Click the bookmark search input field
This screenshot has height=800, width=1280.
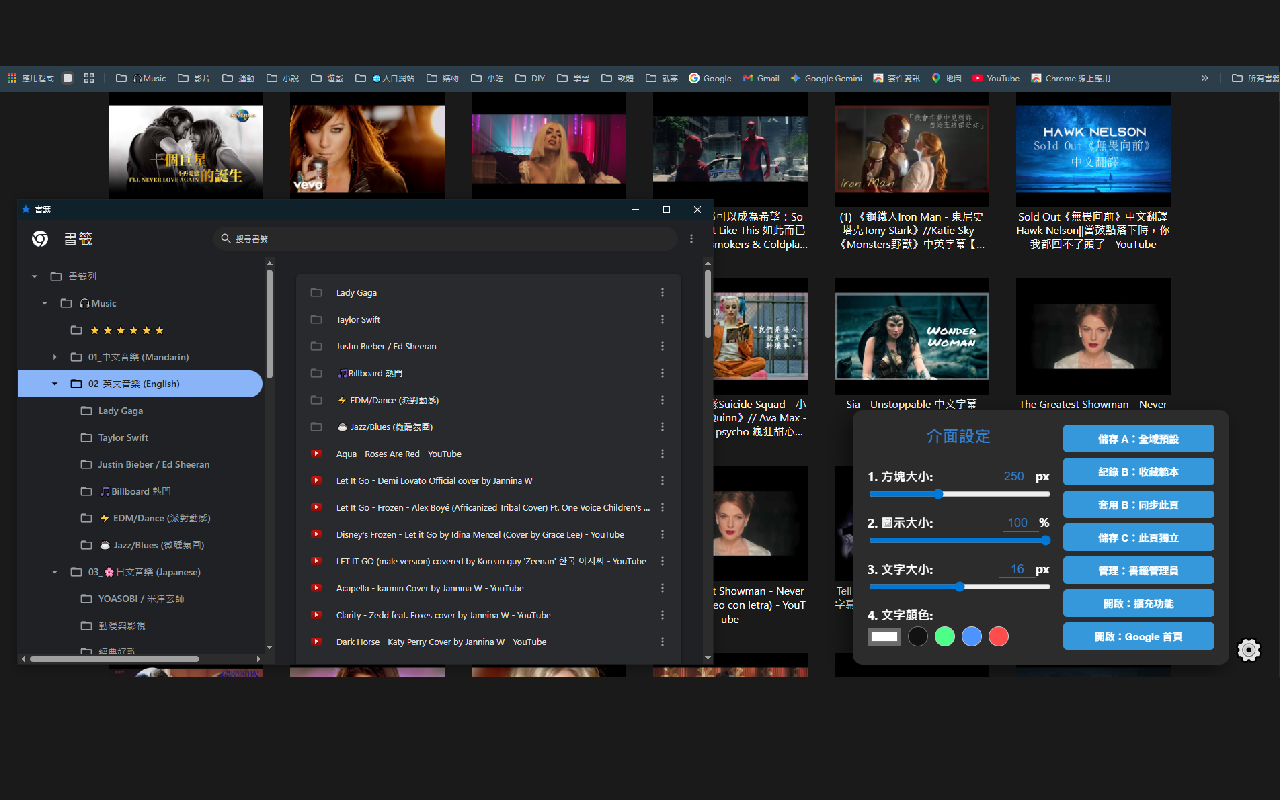(x=445, y=239)
